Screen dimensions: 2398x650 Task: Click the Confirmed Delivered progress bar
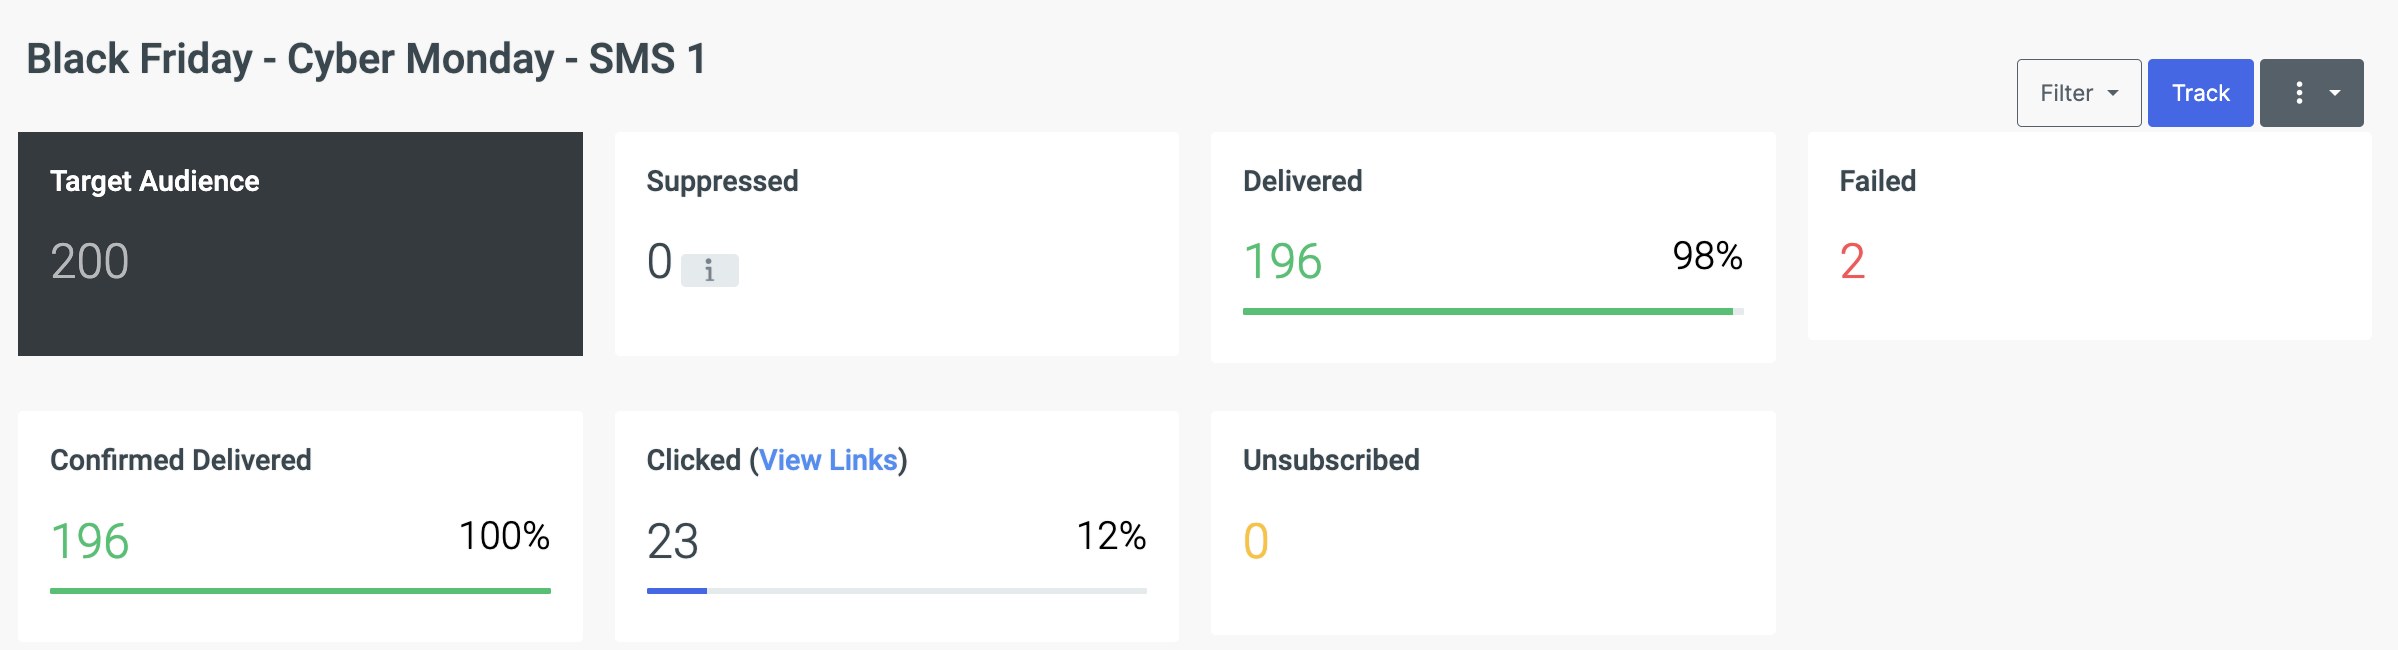300,591
